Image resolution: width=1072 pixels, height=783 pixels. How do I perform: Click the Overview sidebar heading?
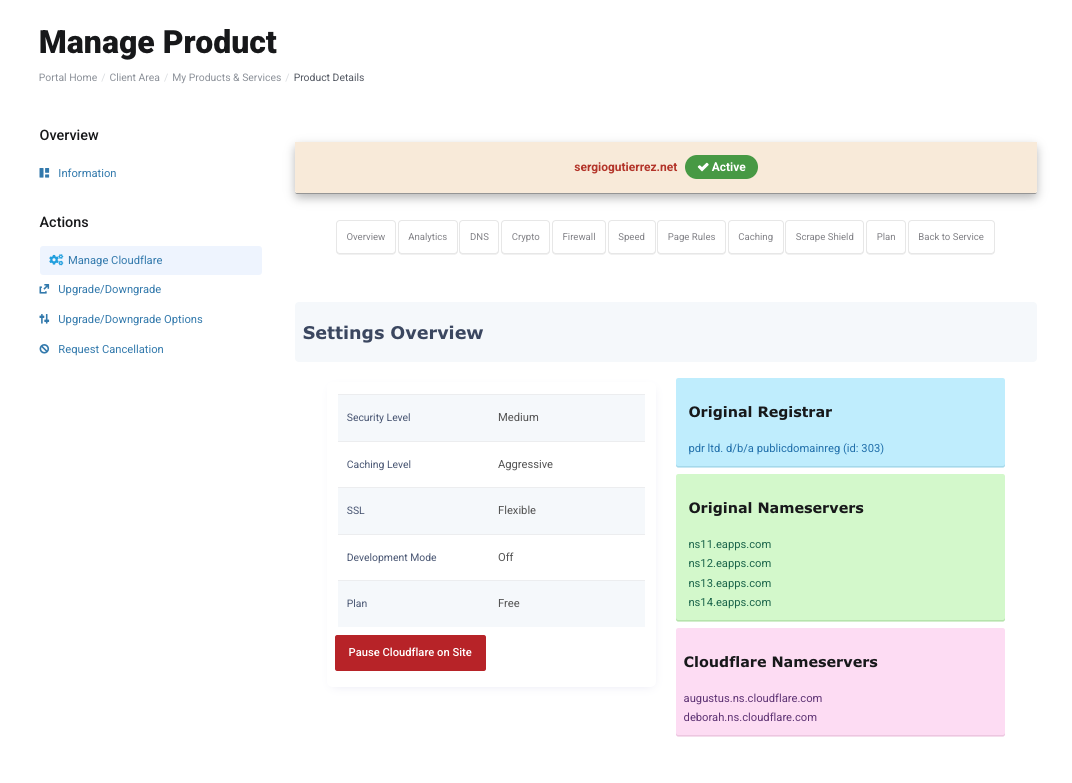(x=69, y=135)
